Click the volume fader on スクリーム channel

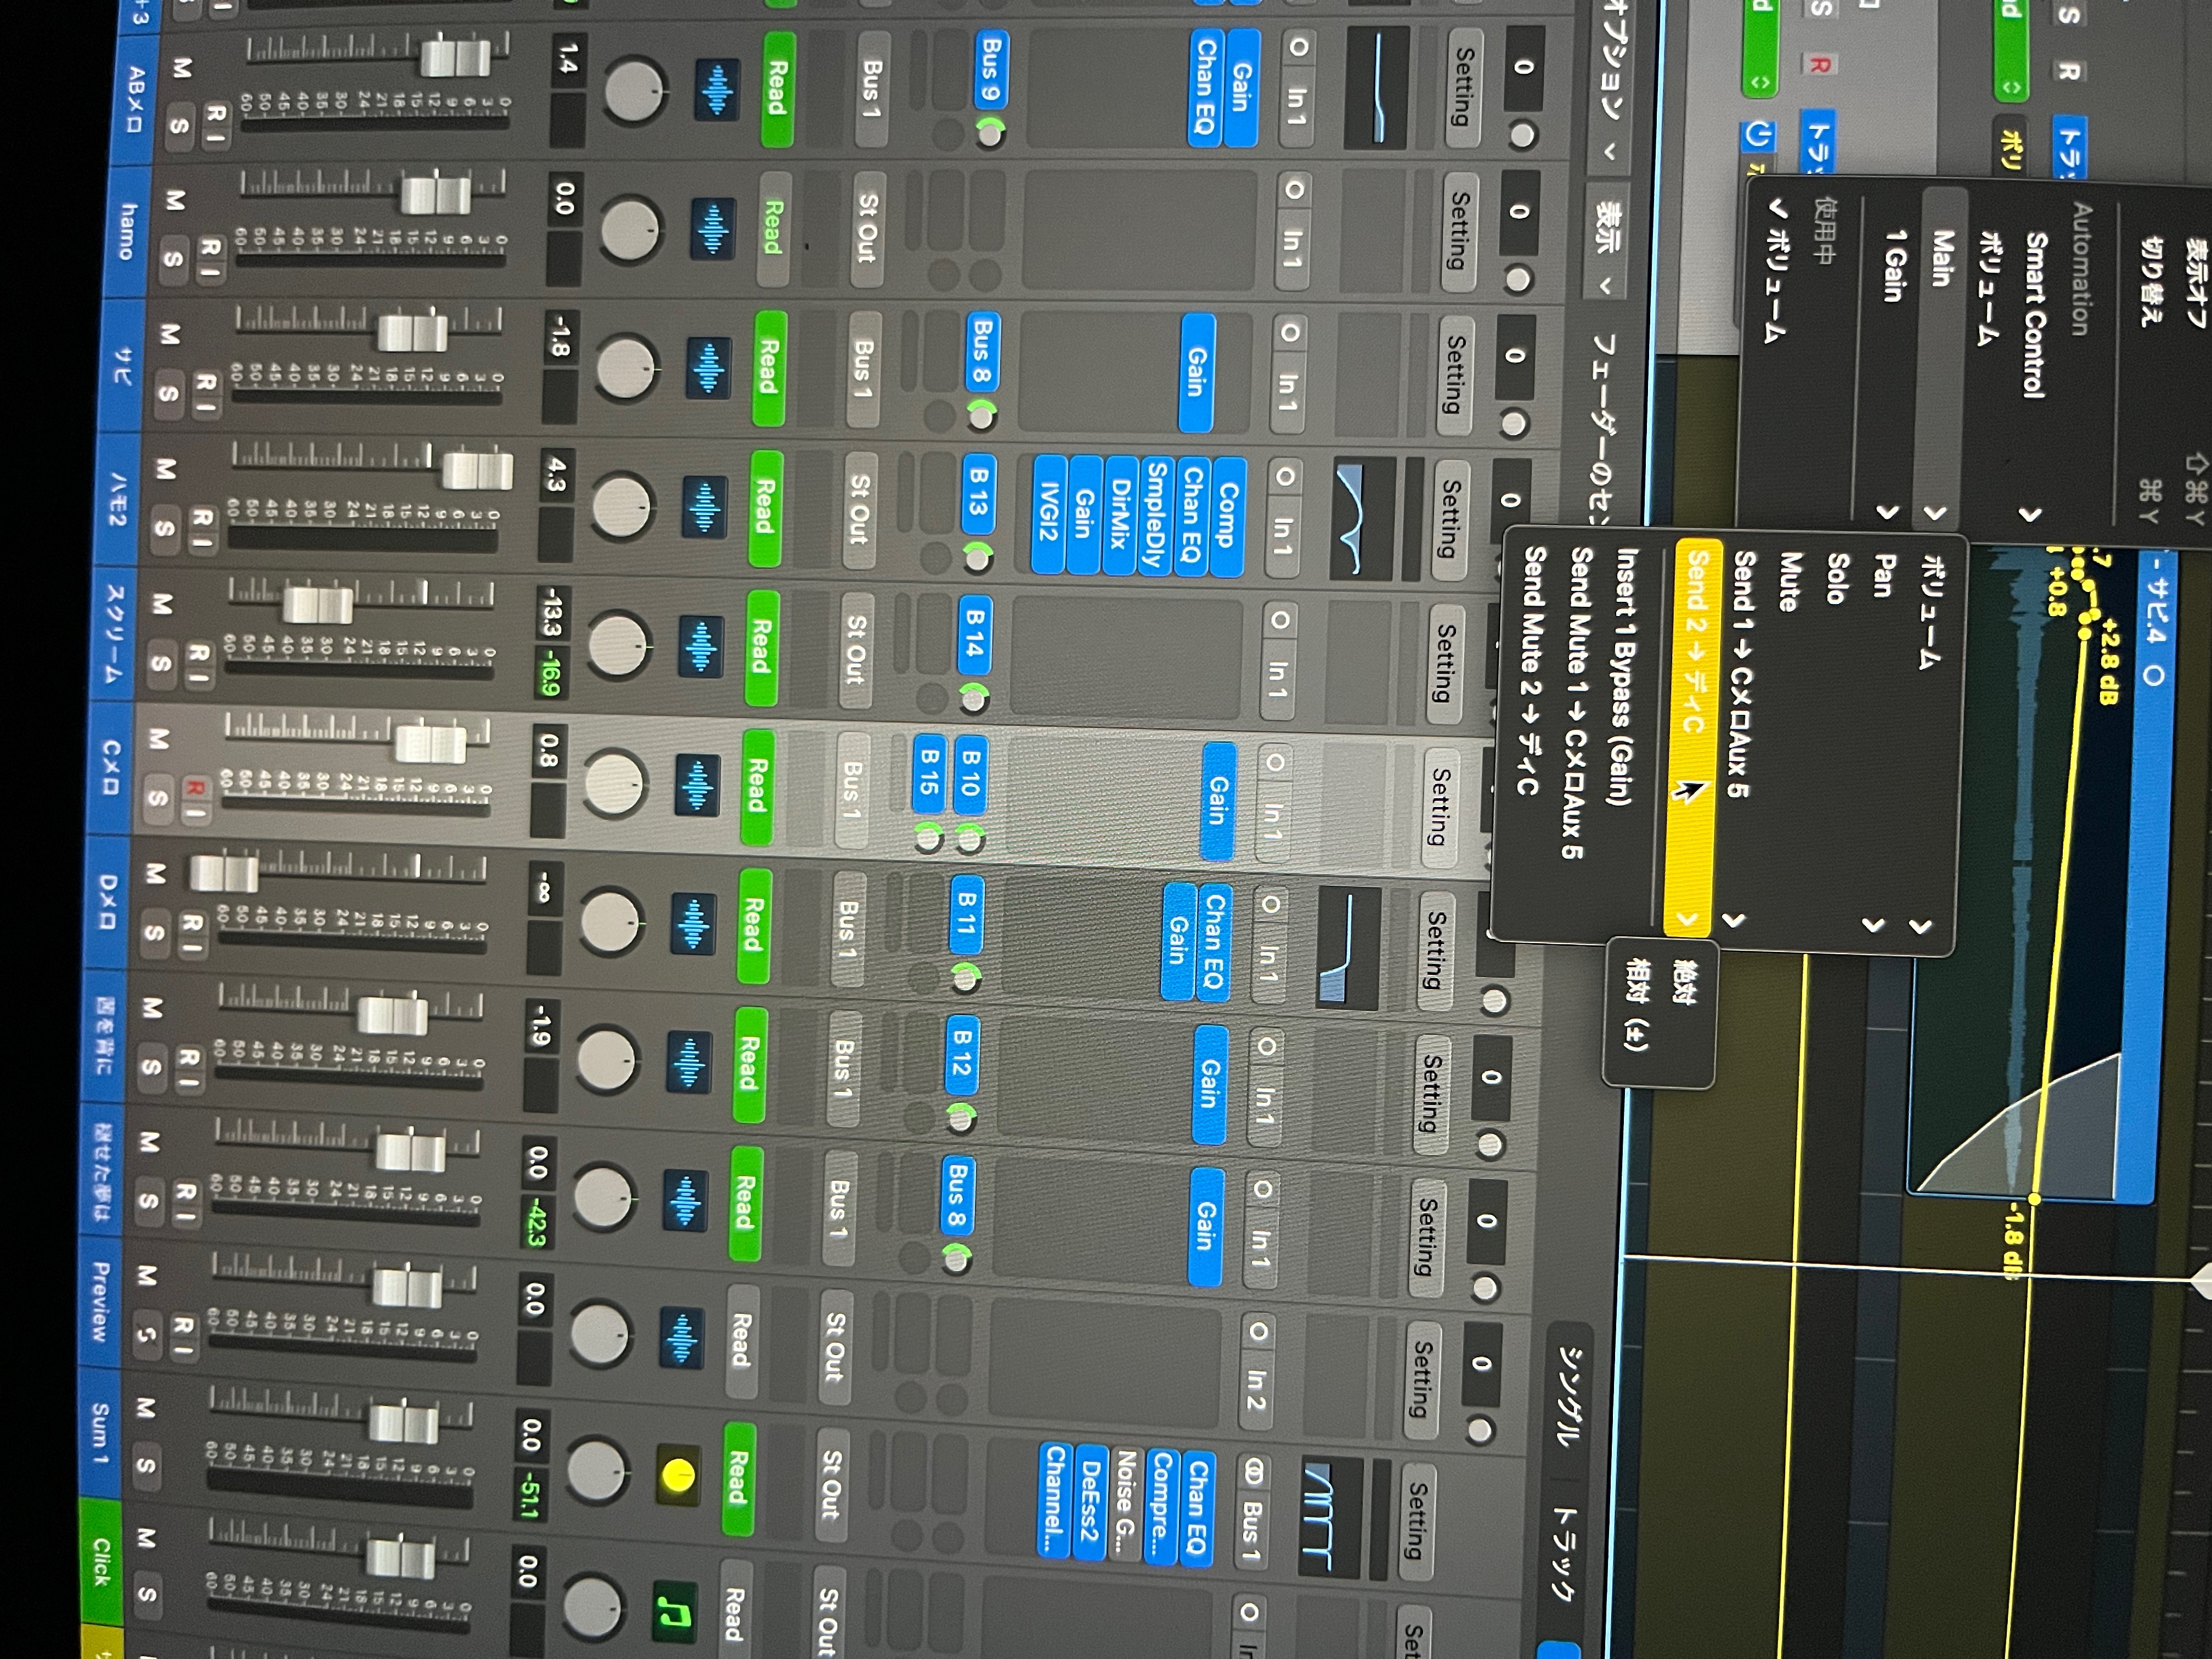click(319, 605)
